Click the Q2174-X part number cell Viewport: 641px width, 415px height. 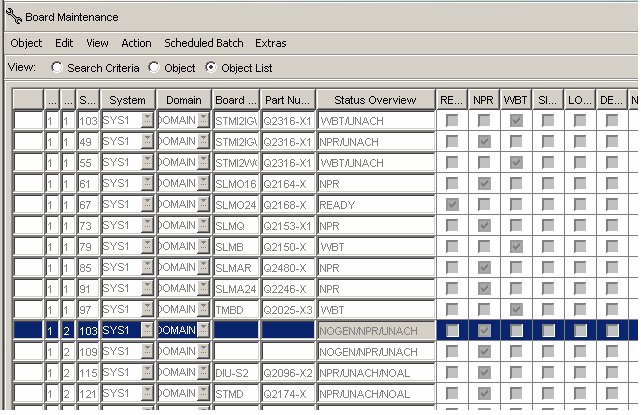288,394
